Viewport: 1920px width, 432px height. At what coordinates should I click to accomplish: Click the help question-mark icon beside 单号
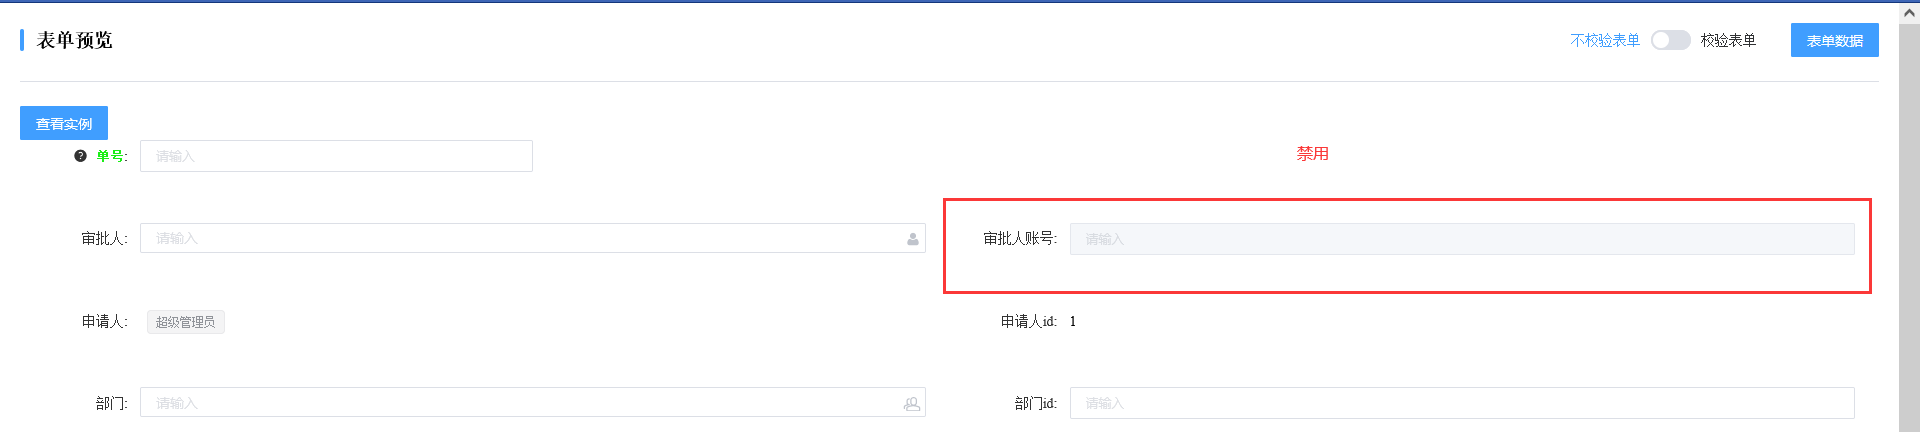tap(80, 156)
